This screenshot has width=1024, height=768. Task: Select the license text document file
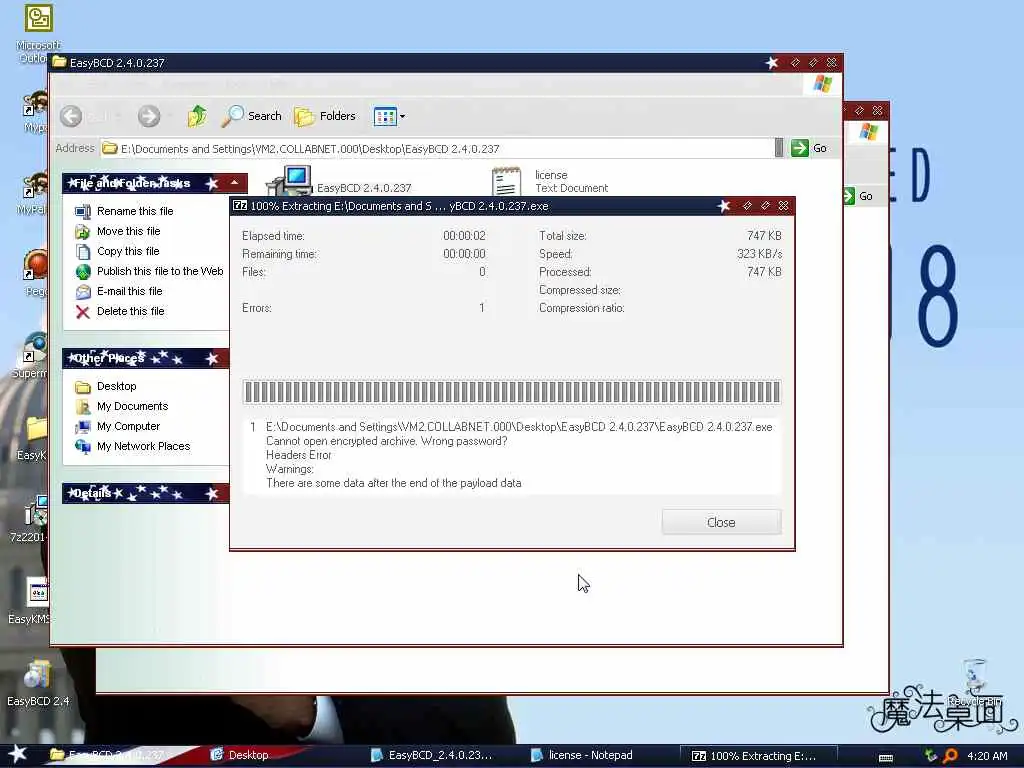click(x=550, y=181)
